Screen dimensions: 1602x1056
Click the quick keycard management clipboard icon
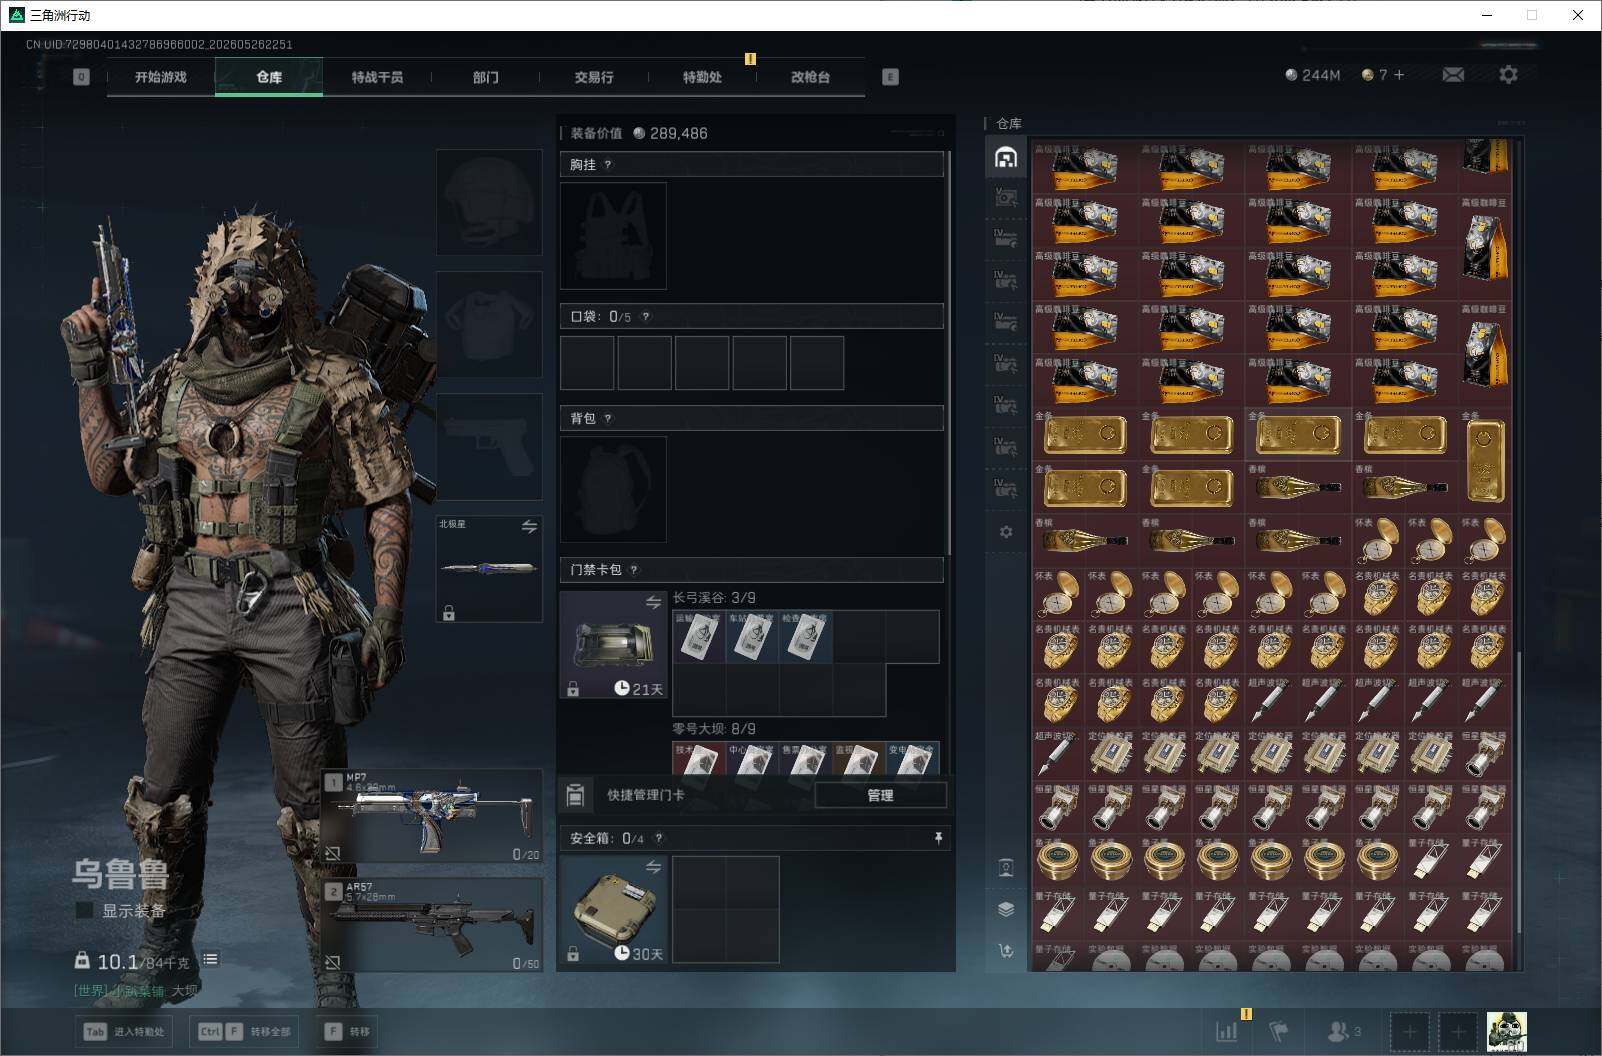pos(575,795)
